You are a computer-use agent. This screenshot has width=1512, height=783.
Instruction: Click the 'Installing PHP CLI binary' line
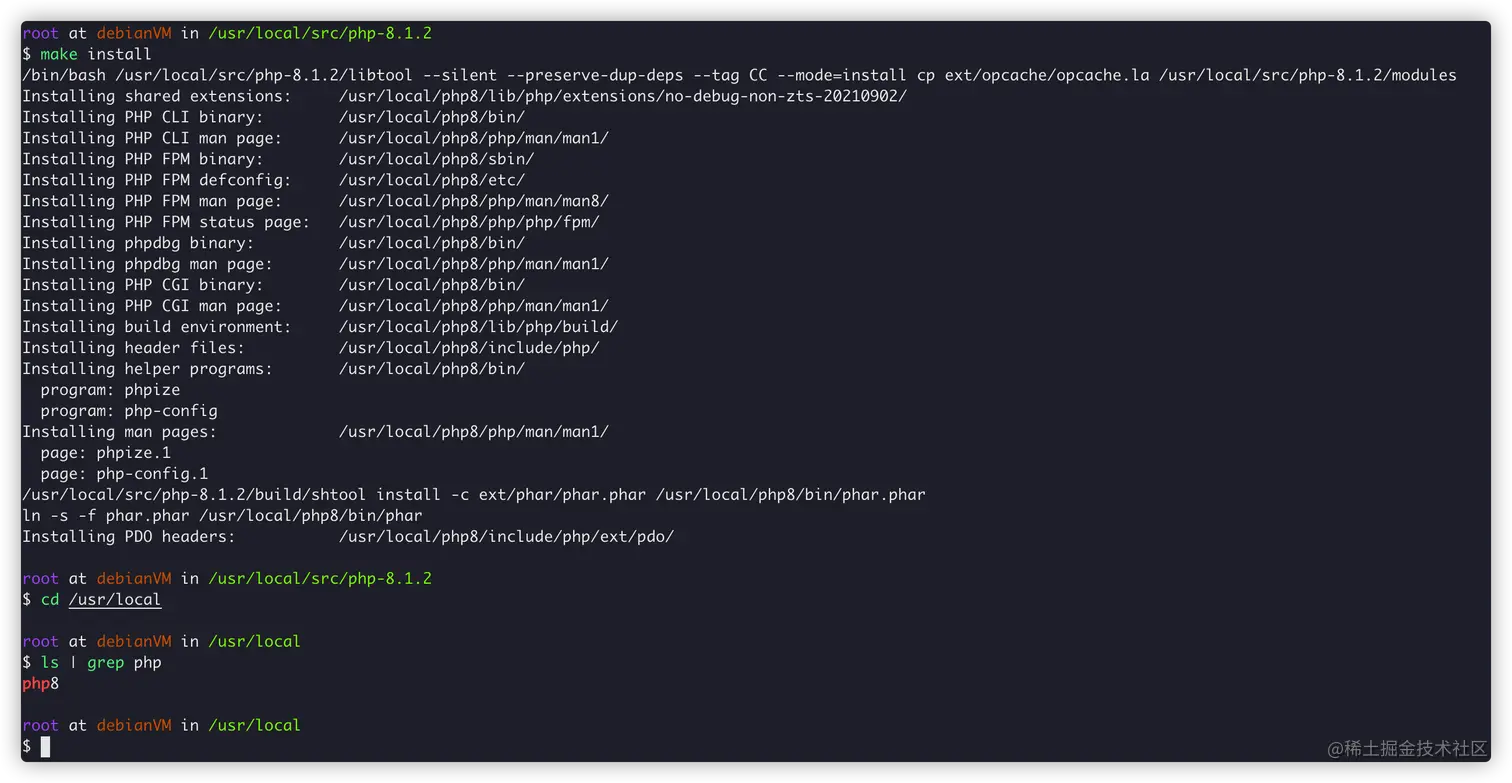(273, 117)
